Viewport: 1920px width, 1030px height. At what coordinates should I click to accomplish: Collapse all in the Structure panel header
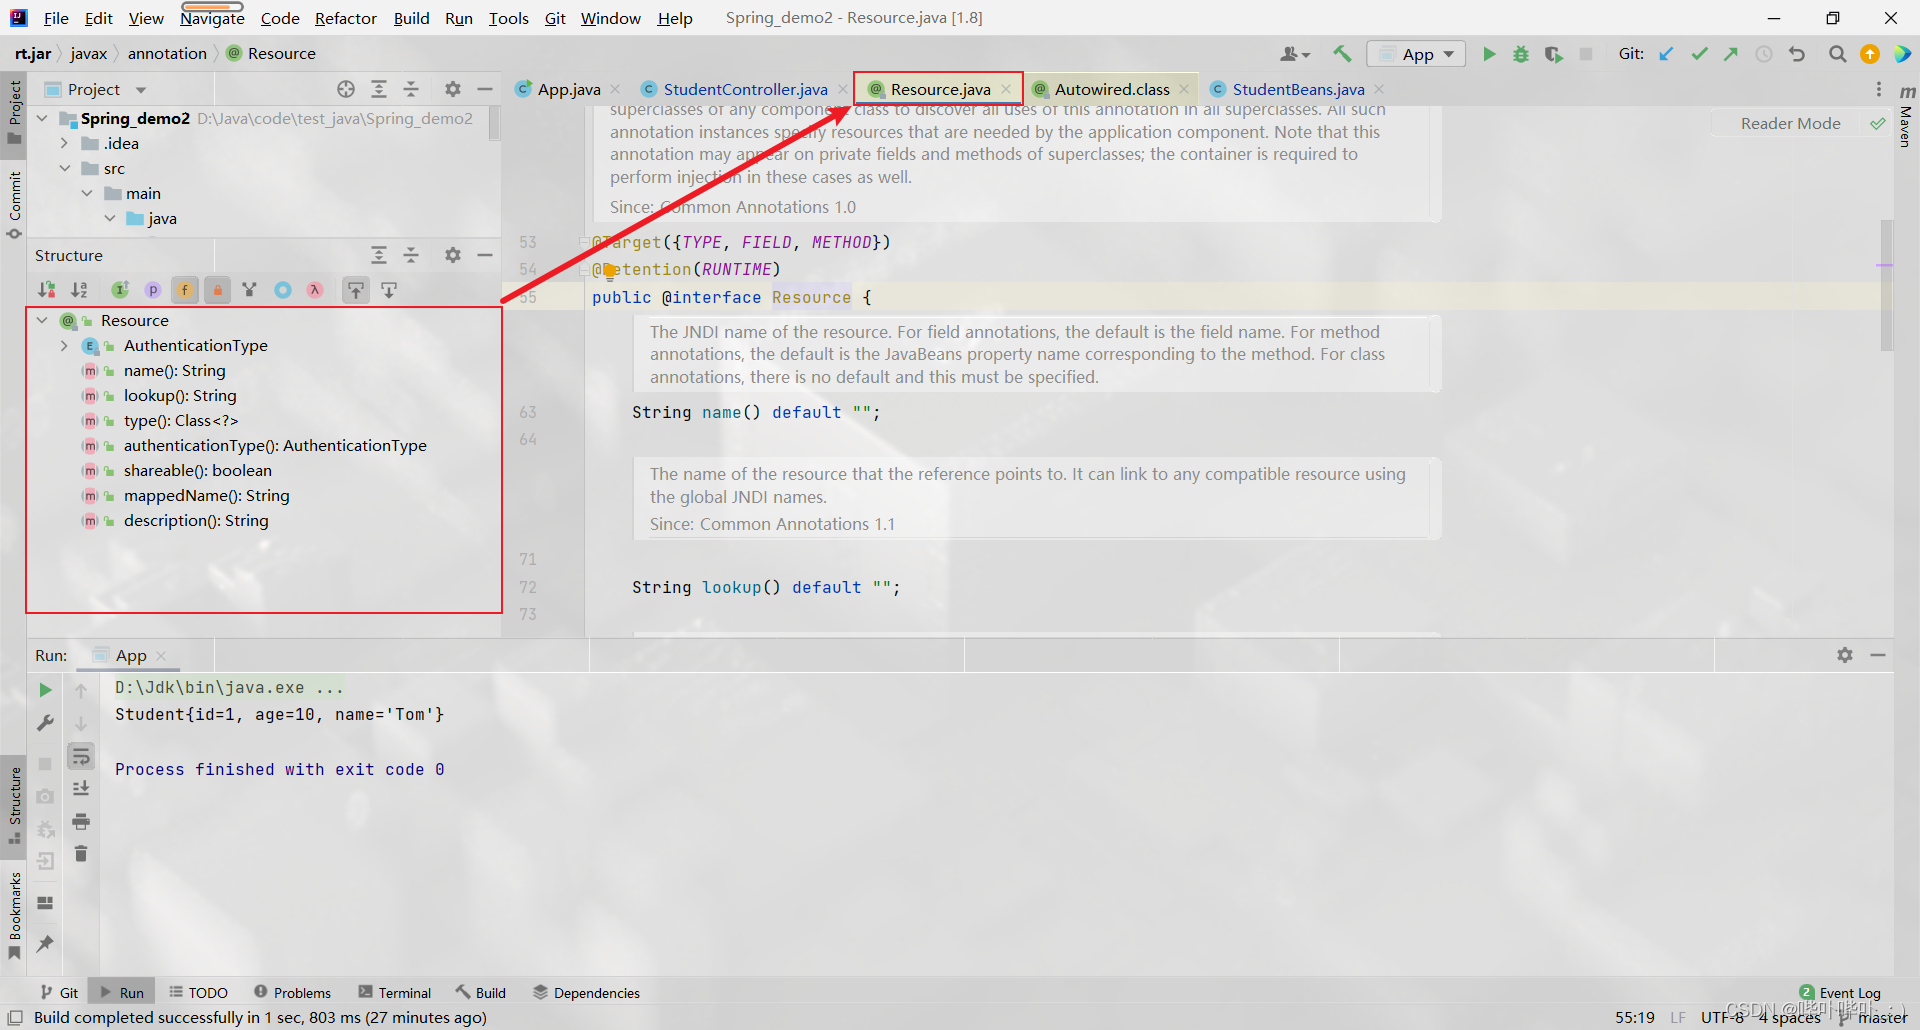click(411, 255)
